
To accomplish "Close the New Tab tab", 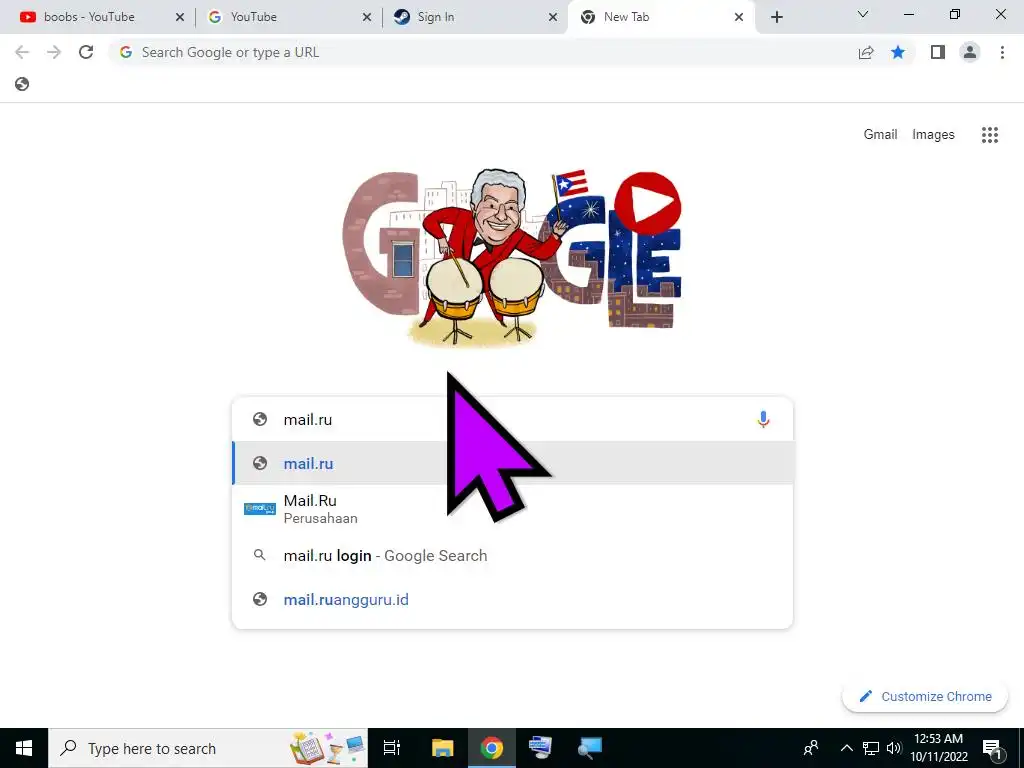I will [739, 17].
